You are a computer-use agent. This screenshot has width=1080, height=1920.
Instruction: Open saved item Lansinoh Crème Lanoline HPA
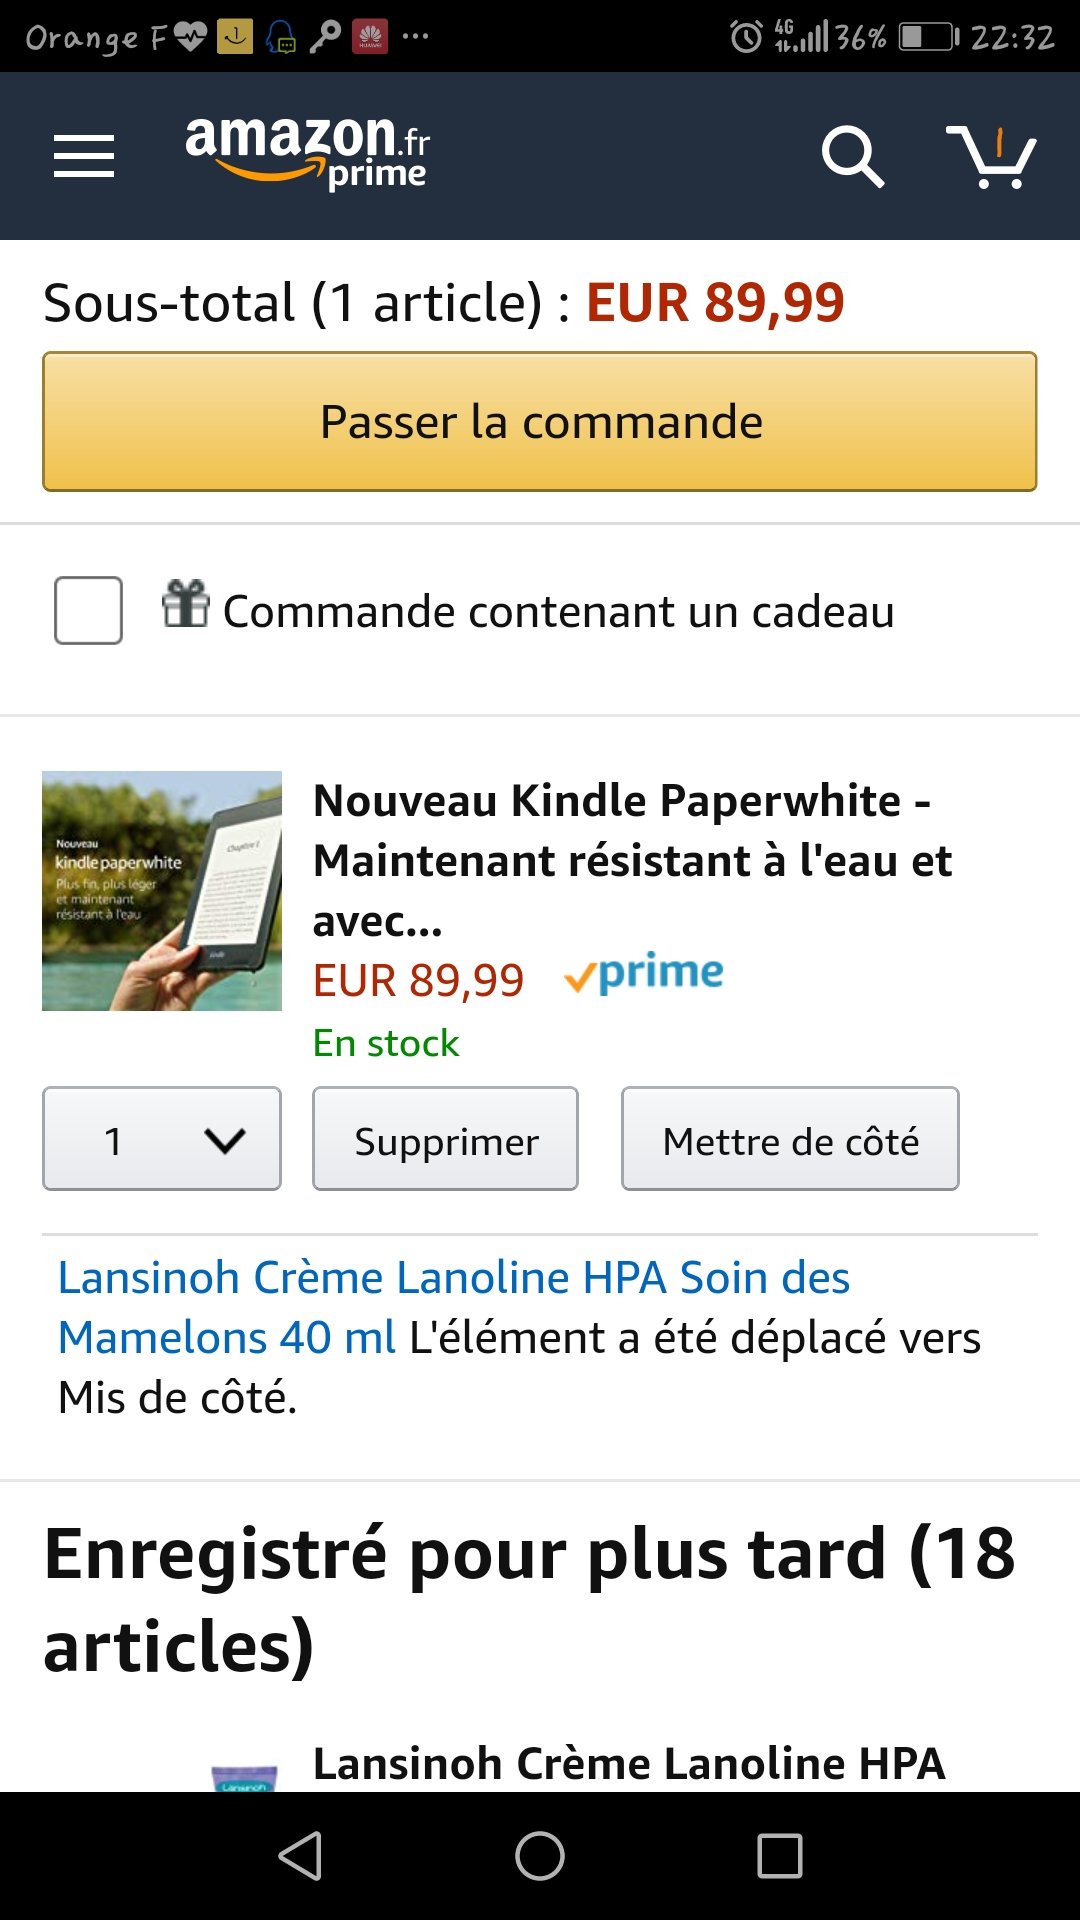(629, 1764)
